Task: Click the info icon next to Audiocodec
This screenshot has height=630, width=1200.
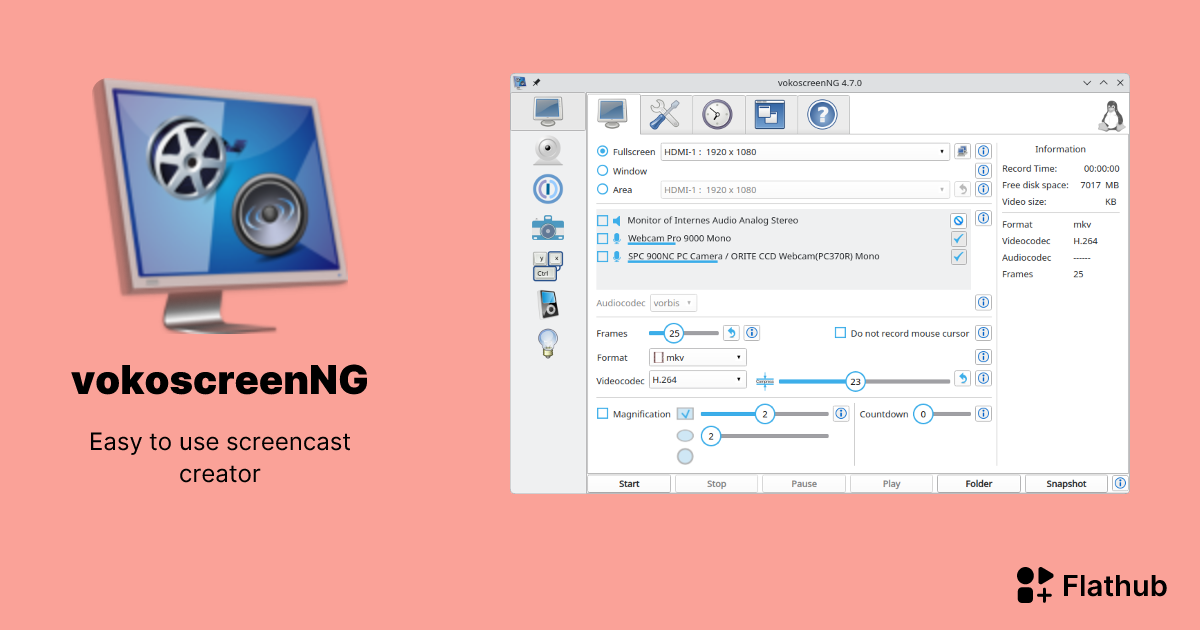Action: pos(982,302)
